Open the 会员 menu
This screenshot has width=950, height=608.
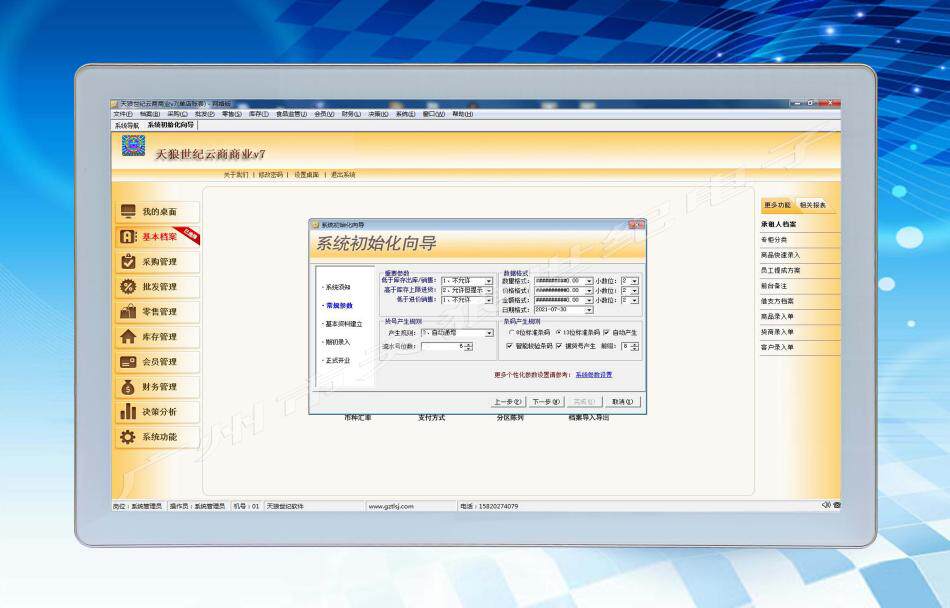(324, 114)
